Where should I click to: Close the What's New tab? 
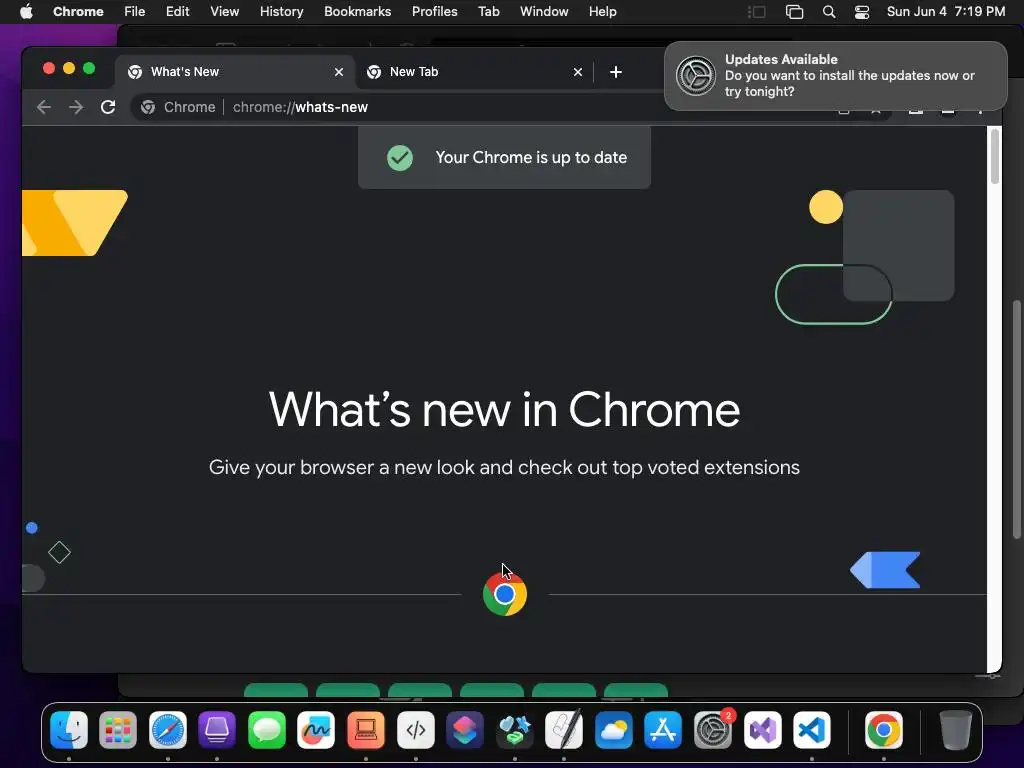coord(339,72)
